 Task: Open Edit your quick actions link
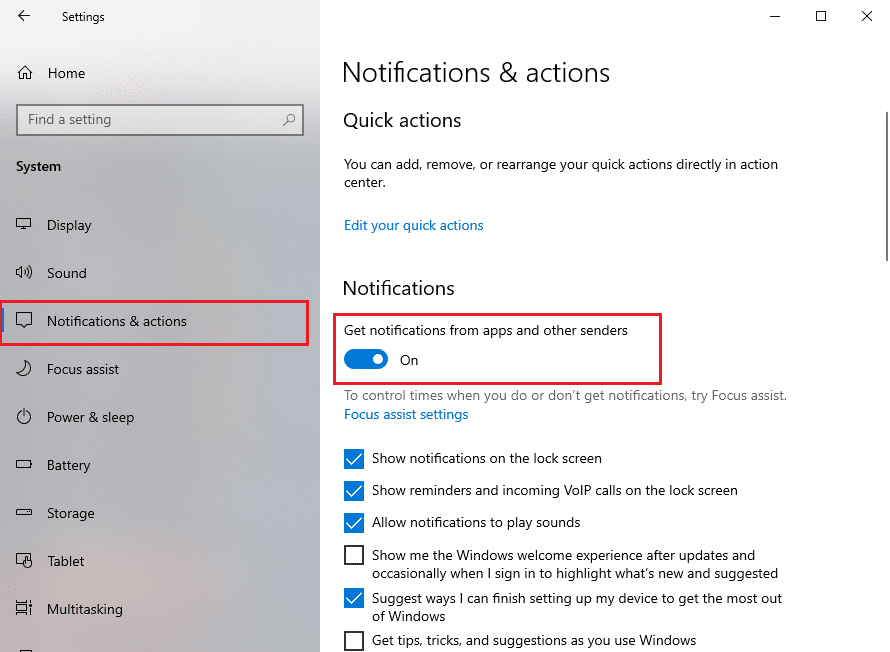[413, 225]
